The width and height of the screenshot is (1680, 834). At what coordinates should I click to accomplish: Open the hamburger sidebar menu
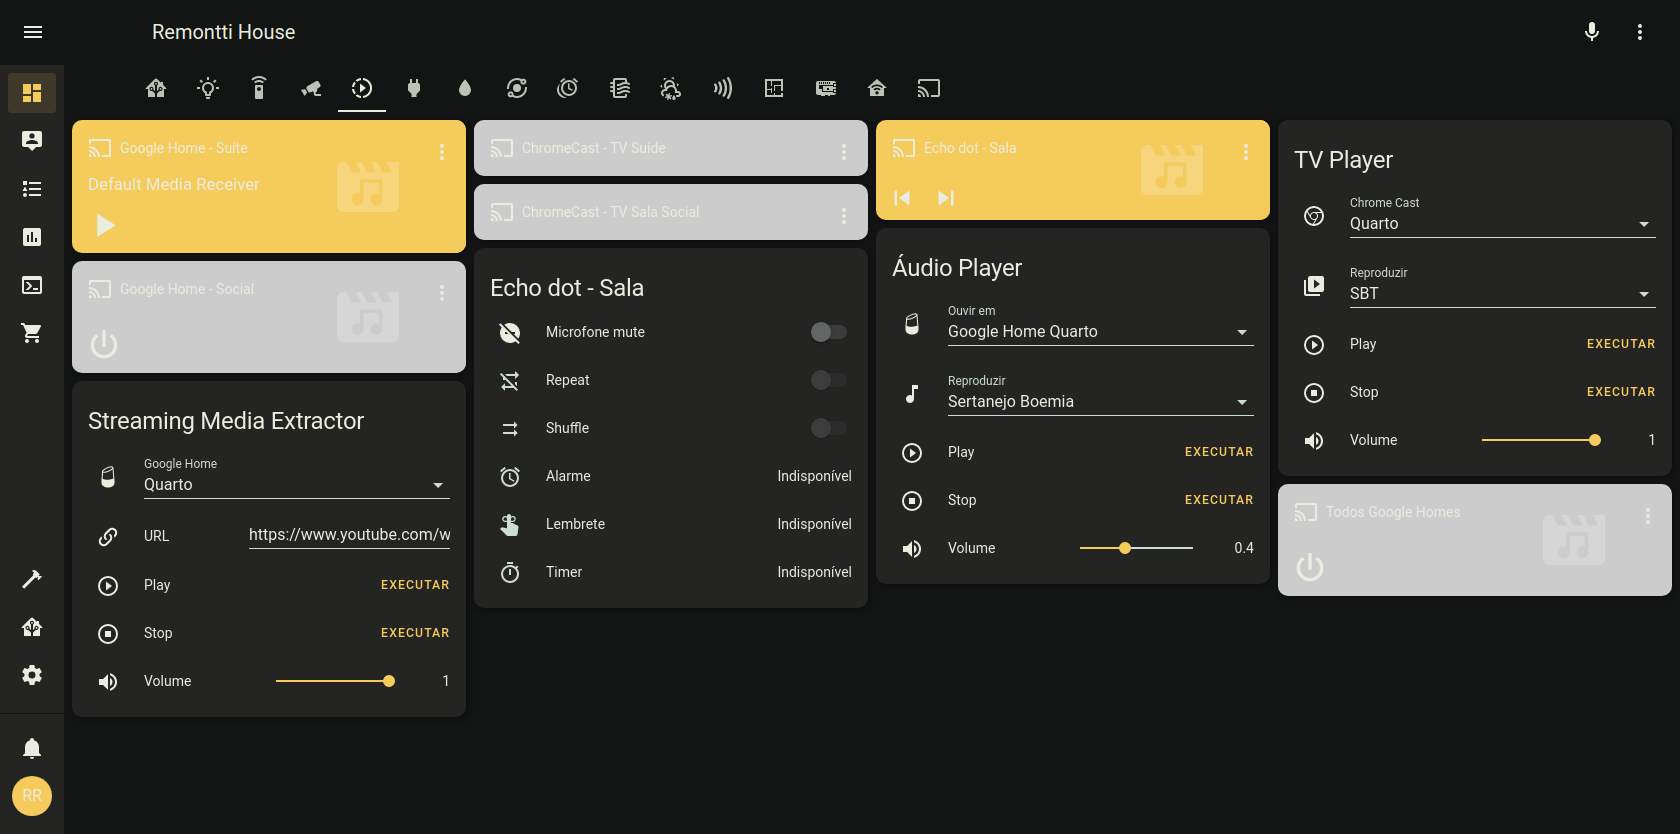pos(32,32)
